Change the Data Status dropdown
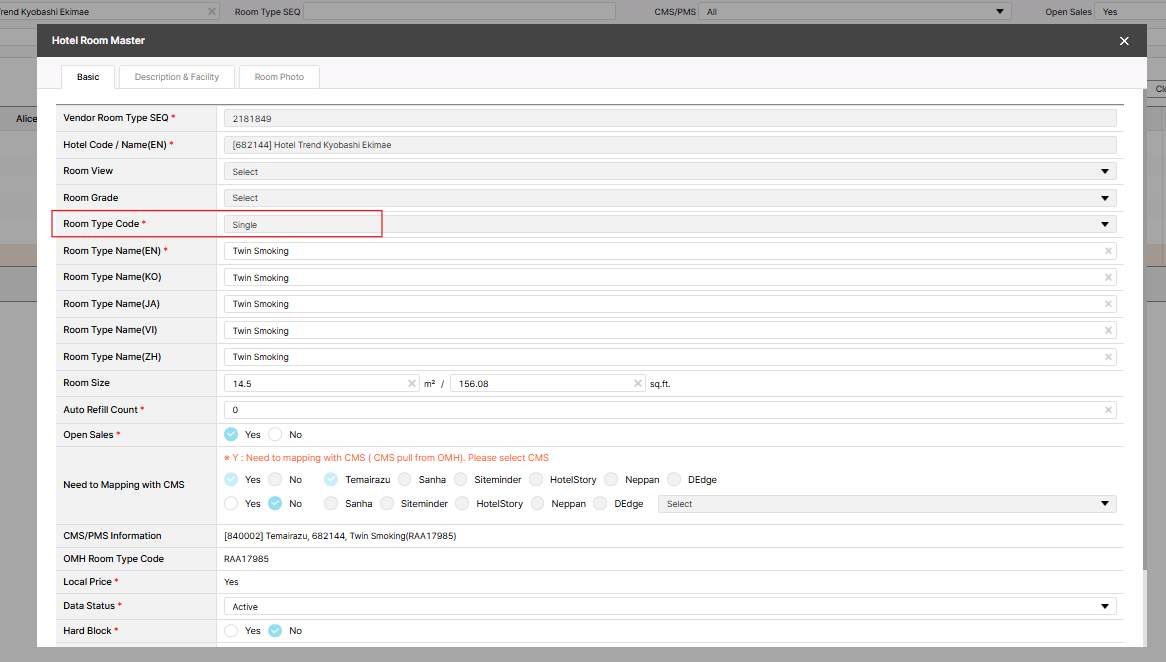 669,607
